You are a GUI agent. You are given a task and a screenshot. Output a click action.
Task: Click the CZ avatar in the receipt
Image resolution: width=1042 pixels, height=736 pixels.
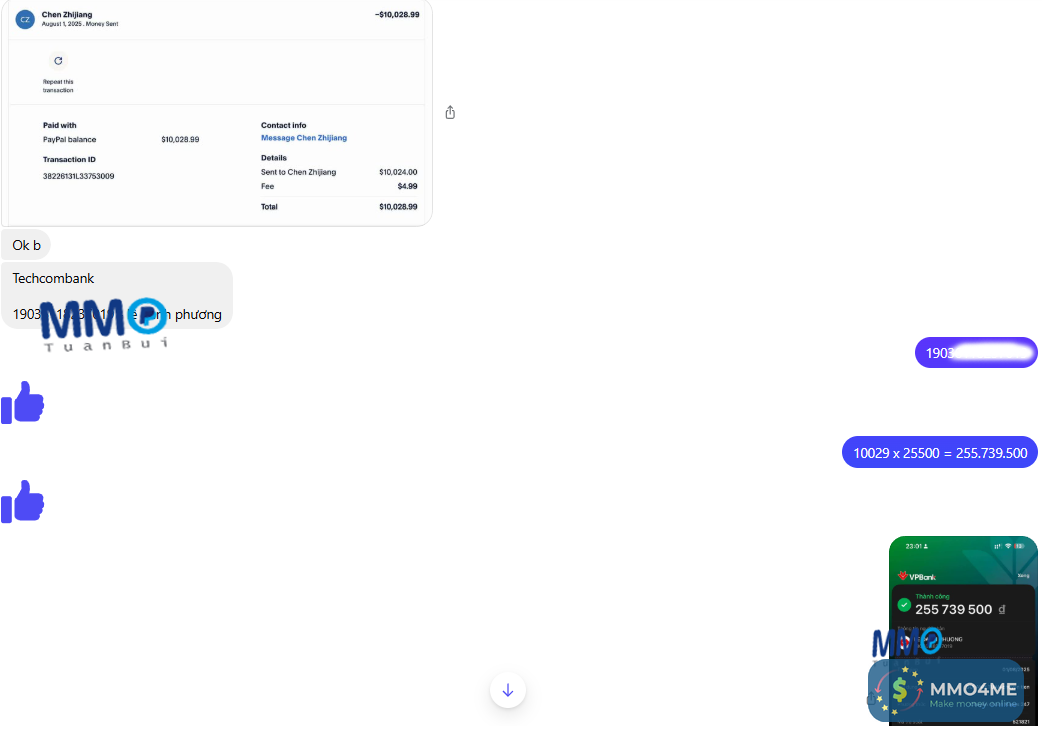[25, 19]
